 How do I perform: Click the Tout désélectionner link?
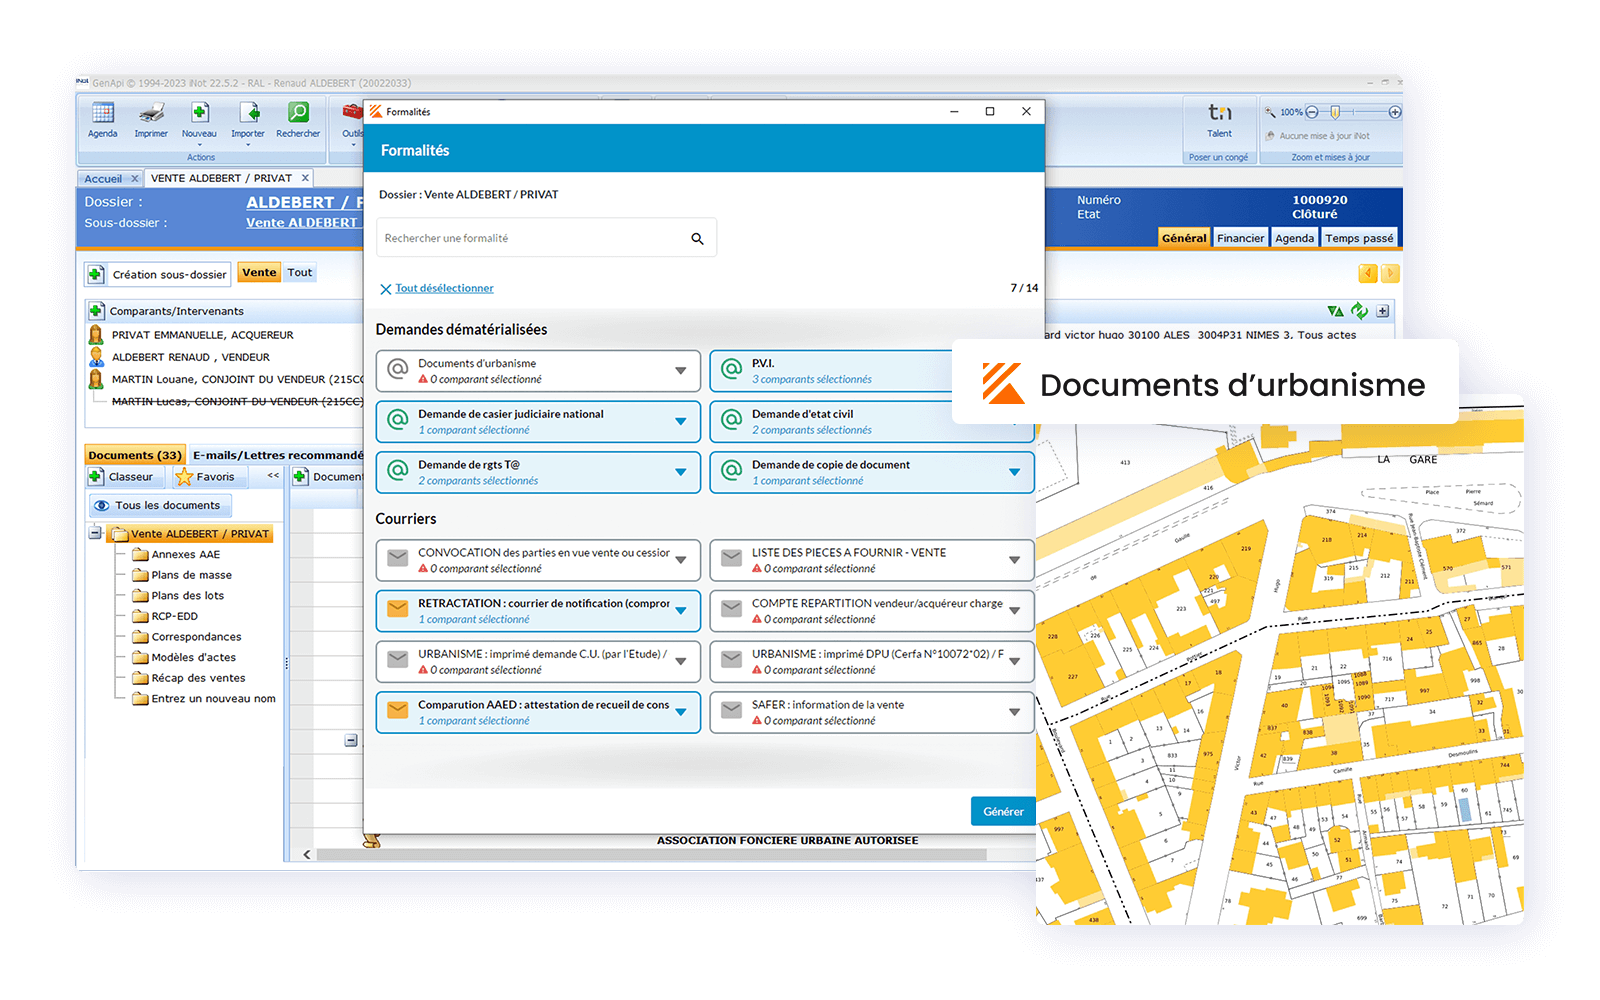click(444, 288)
